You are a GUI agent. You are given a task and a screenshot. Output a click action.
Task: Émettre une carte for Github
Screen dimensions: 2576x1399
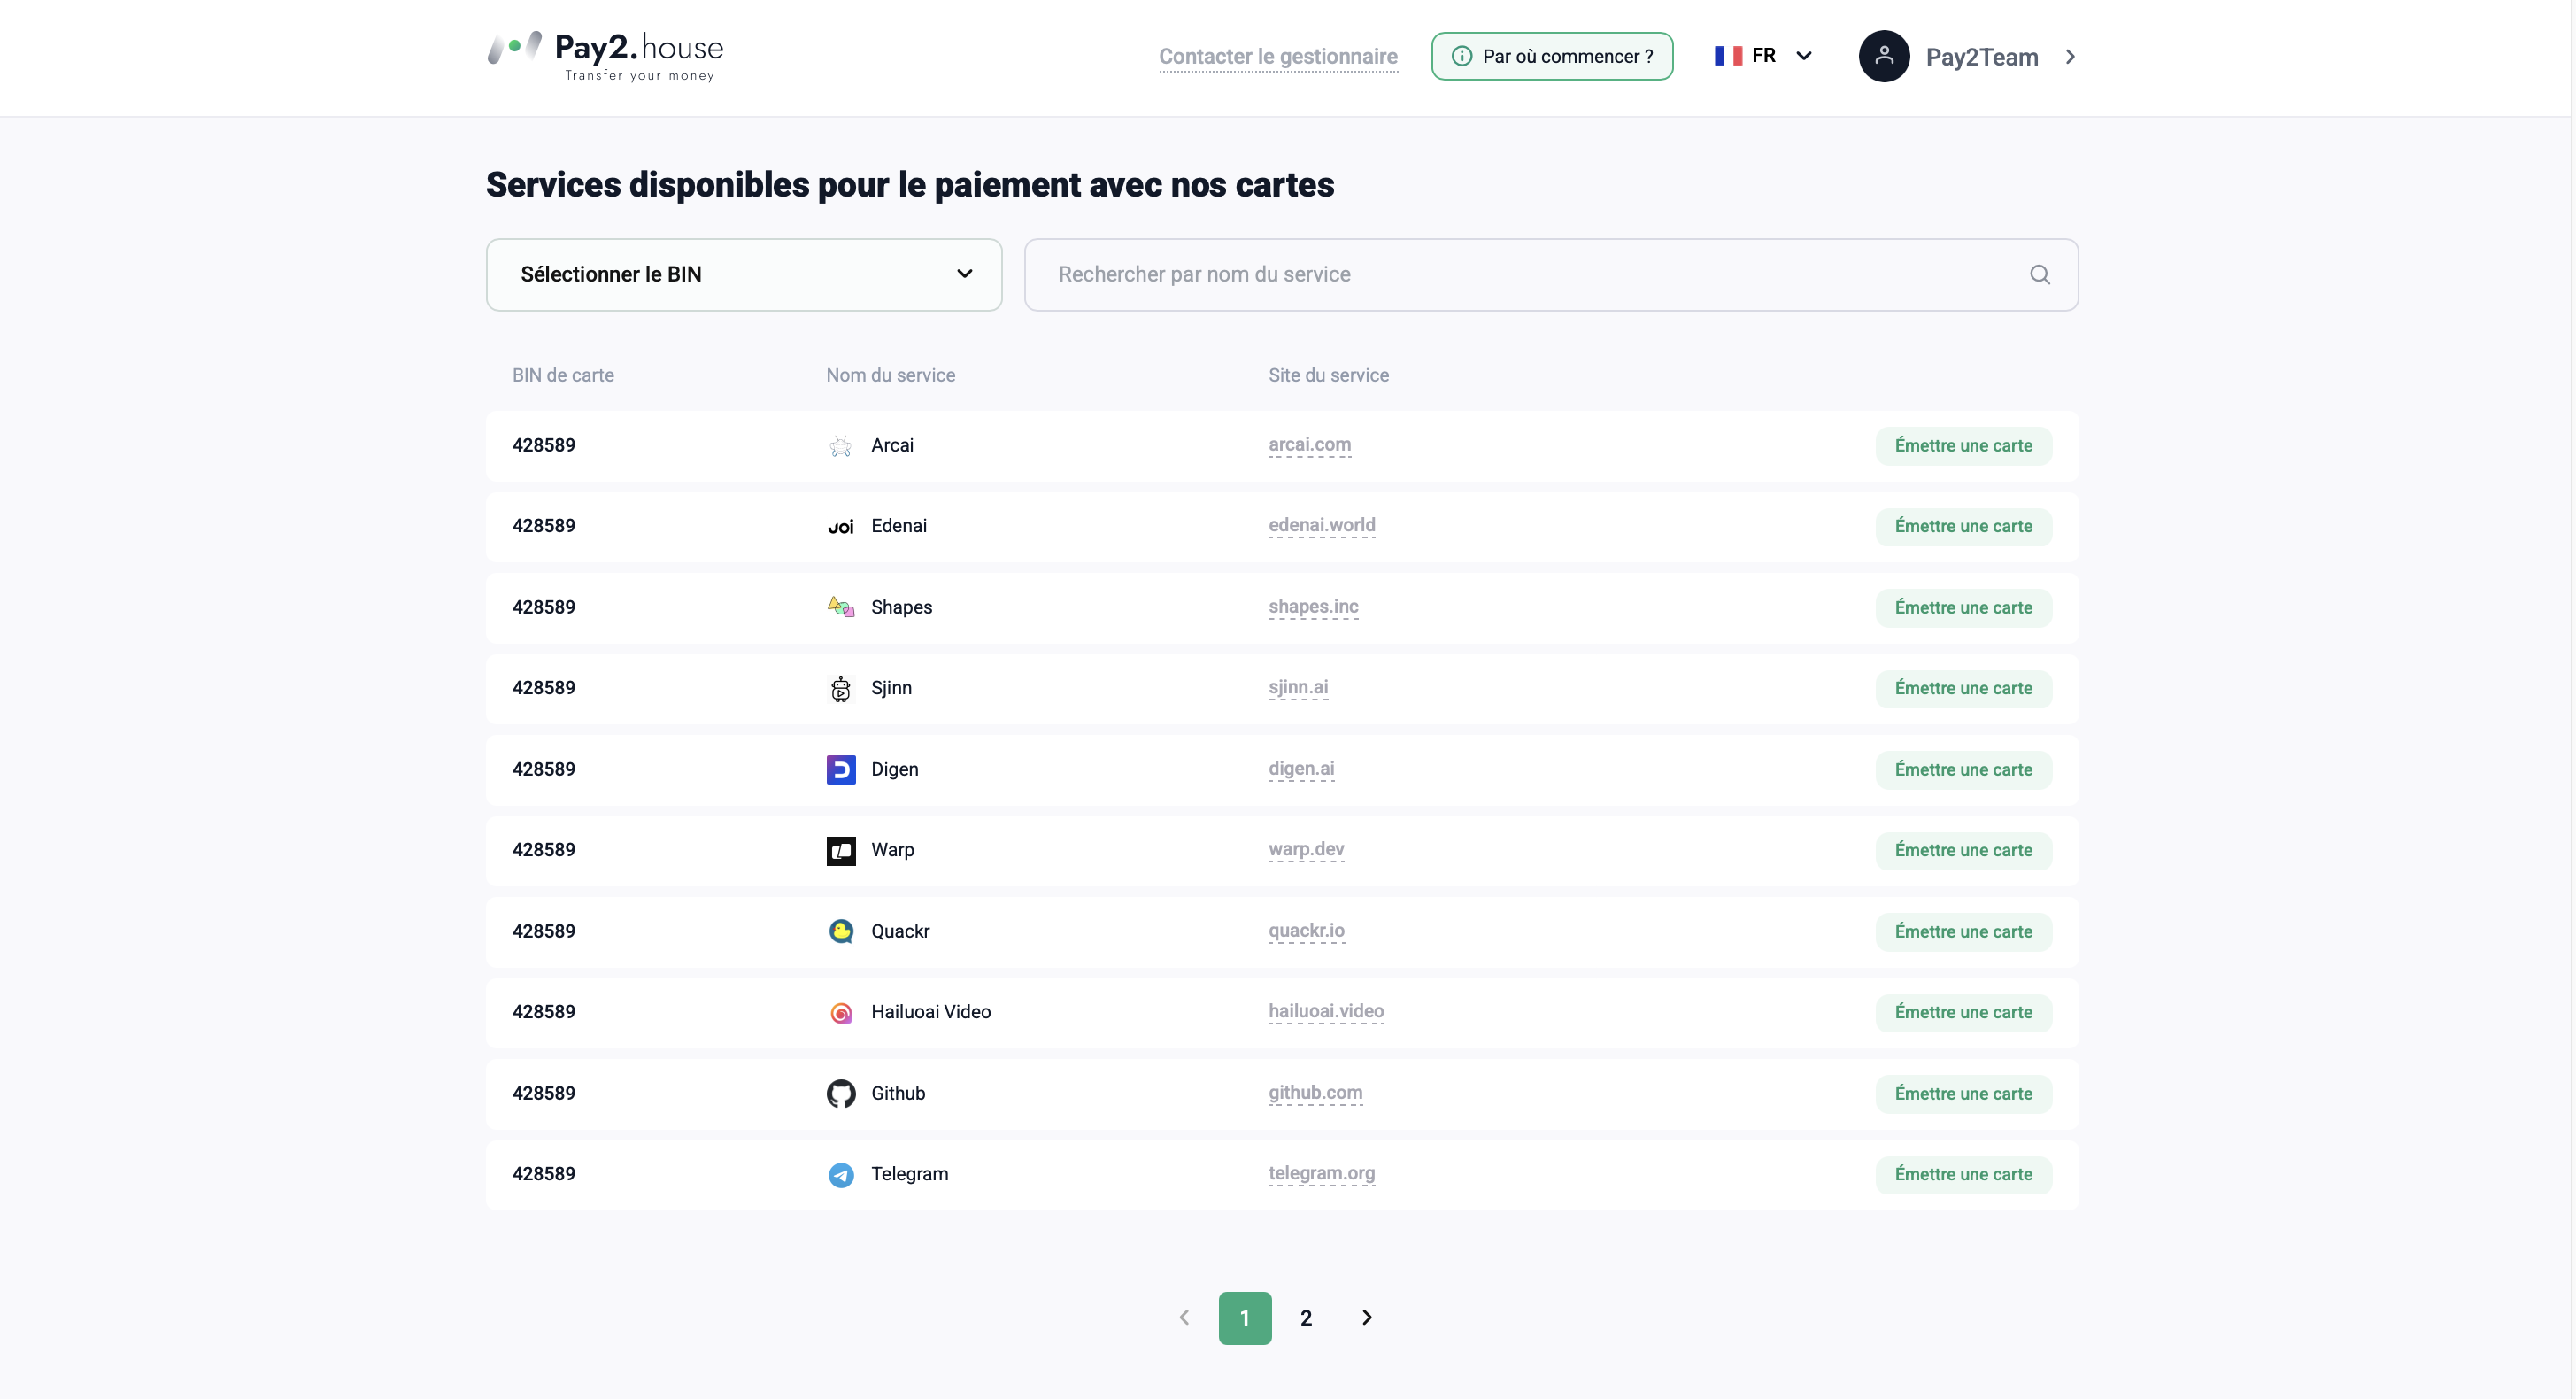(x=1963, y=1094)
